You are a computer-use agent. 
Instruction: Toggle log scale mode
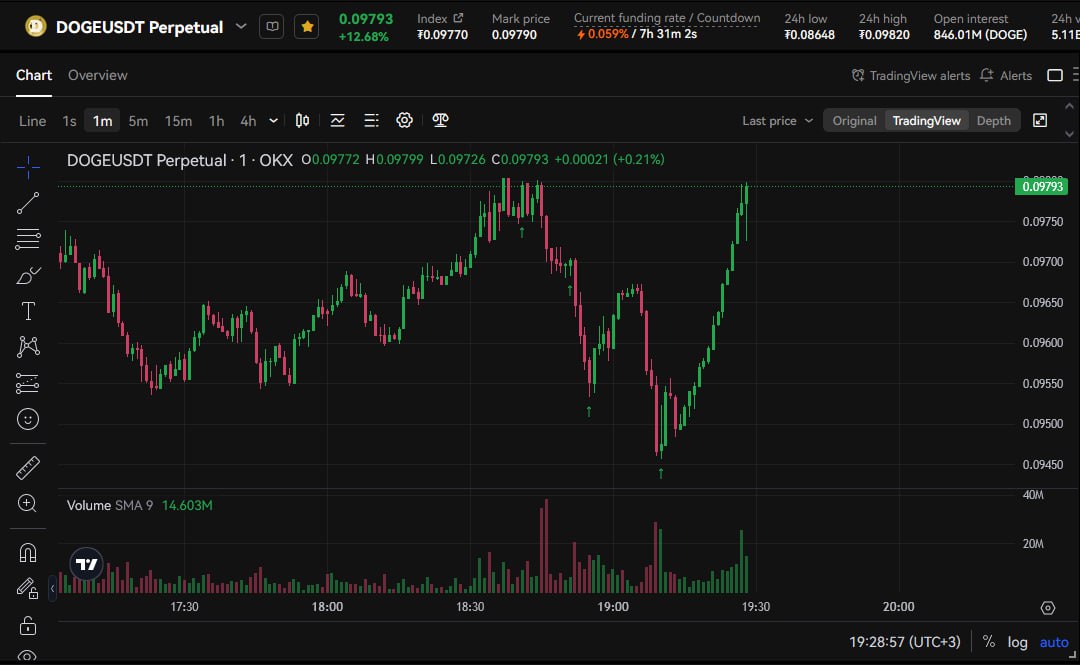(x=1017, y=642)
